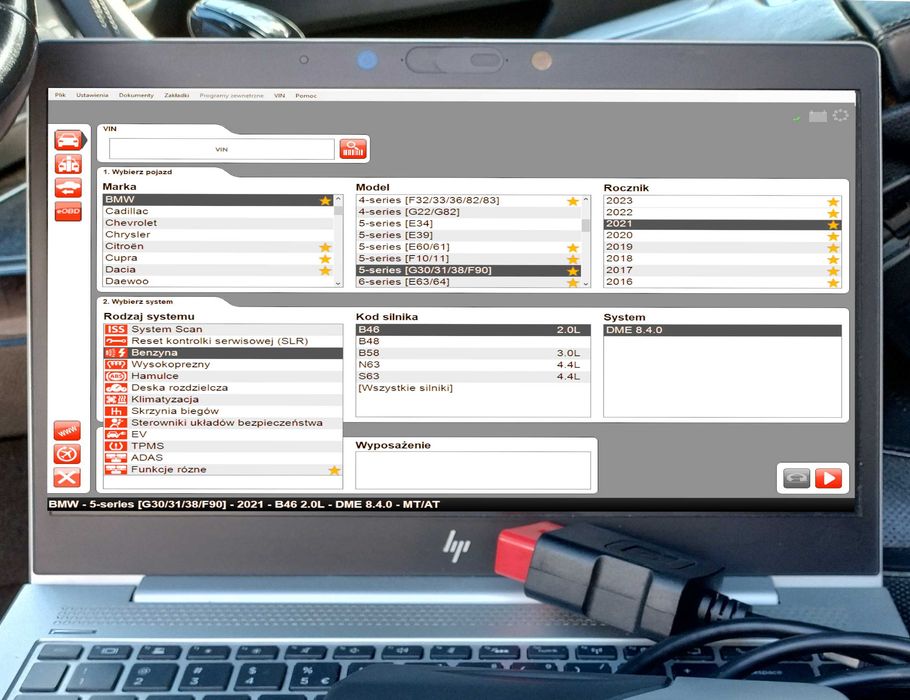Select the Wysokoprezny glow plug icon
The height and width of the screenshot is (700, 910).
click(116, 365)
